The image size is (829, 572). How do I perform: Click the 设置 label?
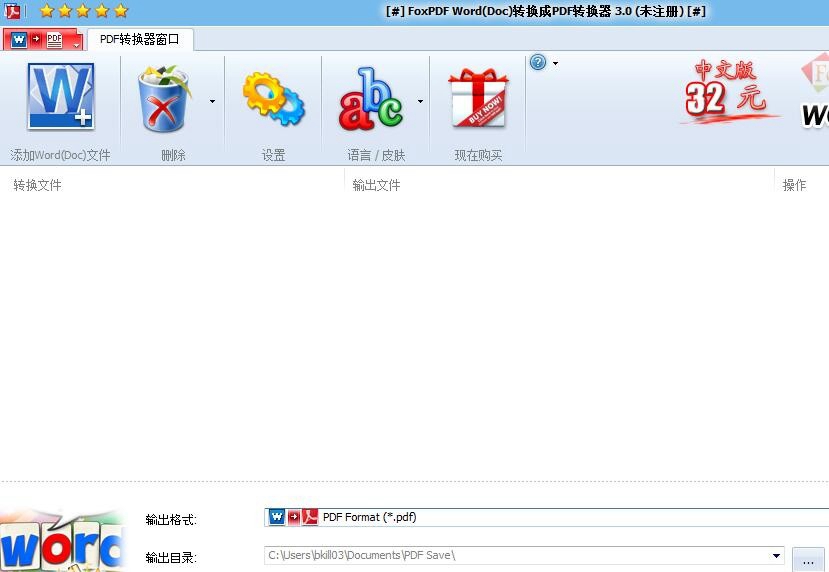coord(273,155)
